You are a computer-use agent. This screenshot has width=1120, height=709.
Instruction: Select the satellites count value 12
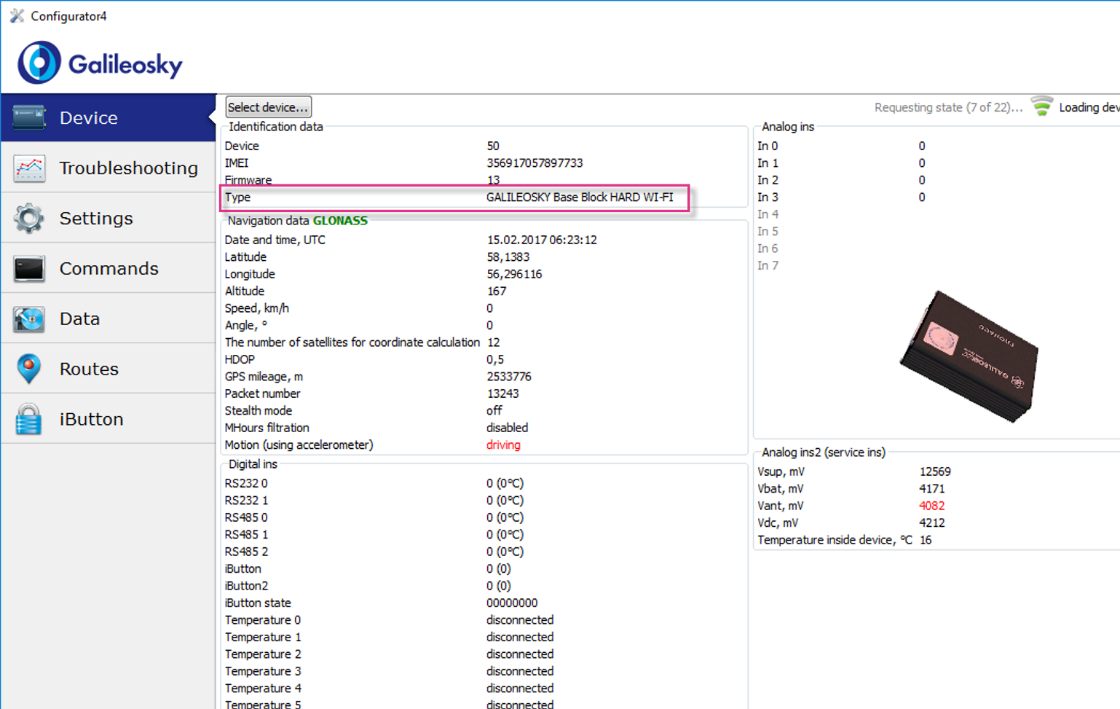494,342
